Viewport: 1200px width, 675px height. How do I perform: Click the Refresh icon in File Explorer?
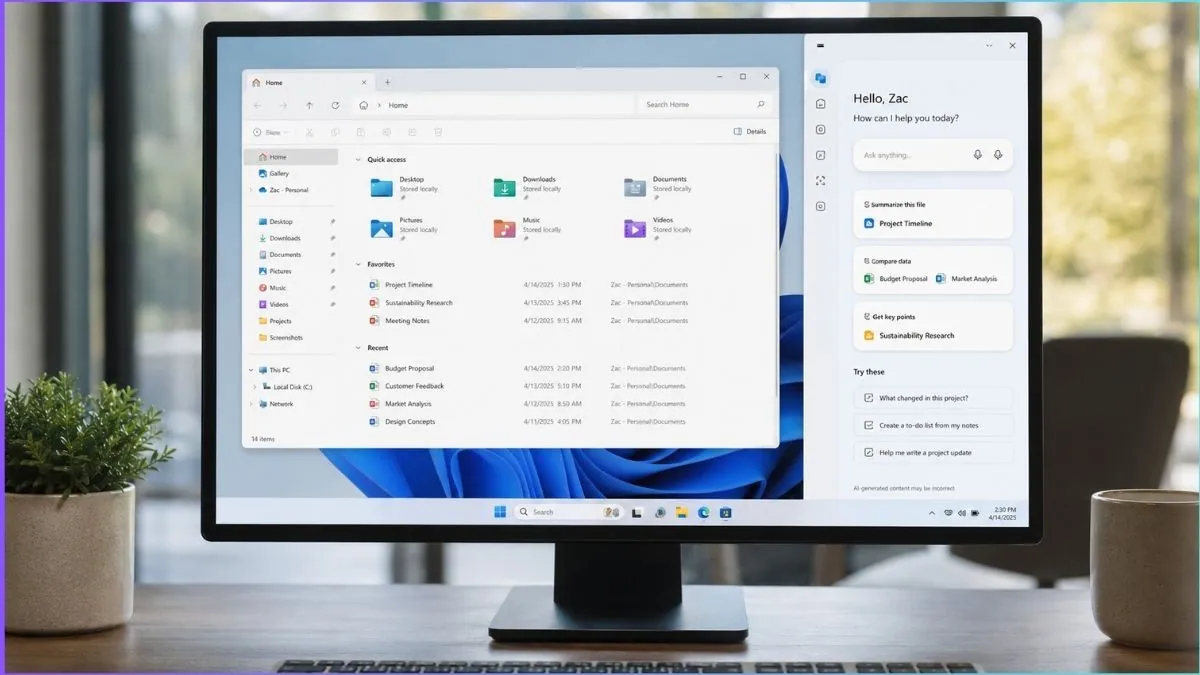(335, 105)
